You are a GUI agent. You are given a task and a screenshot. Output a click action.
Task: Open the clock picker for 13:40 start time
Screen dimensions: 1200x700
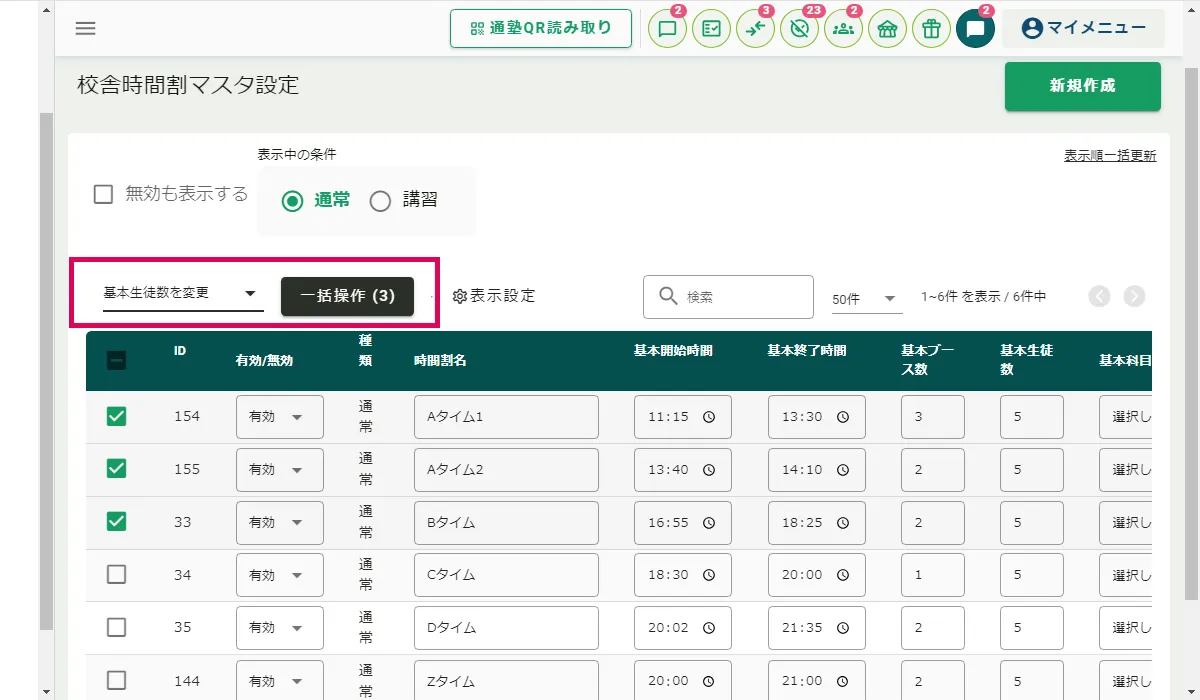coord(709,470)
